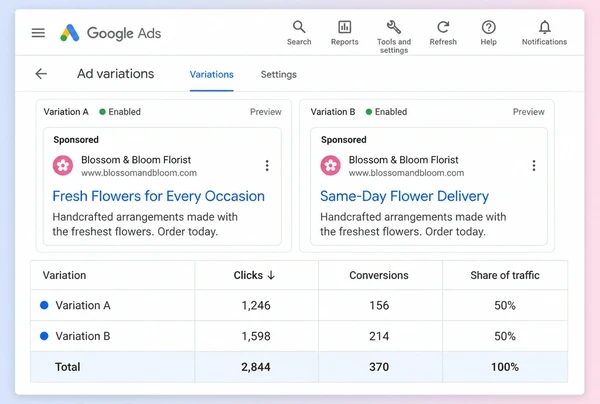The image size is (600, 404).
Task: Click the blue dot beside Variation B row
Action: (44, 336)
